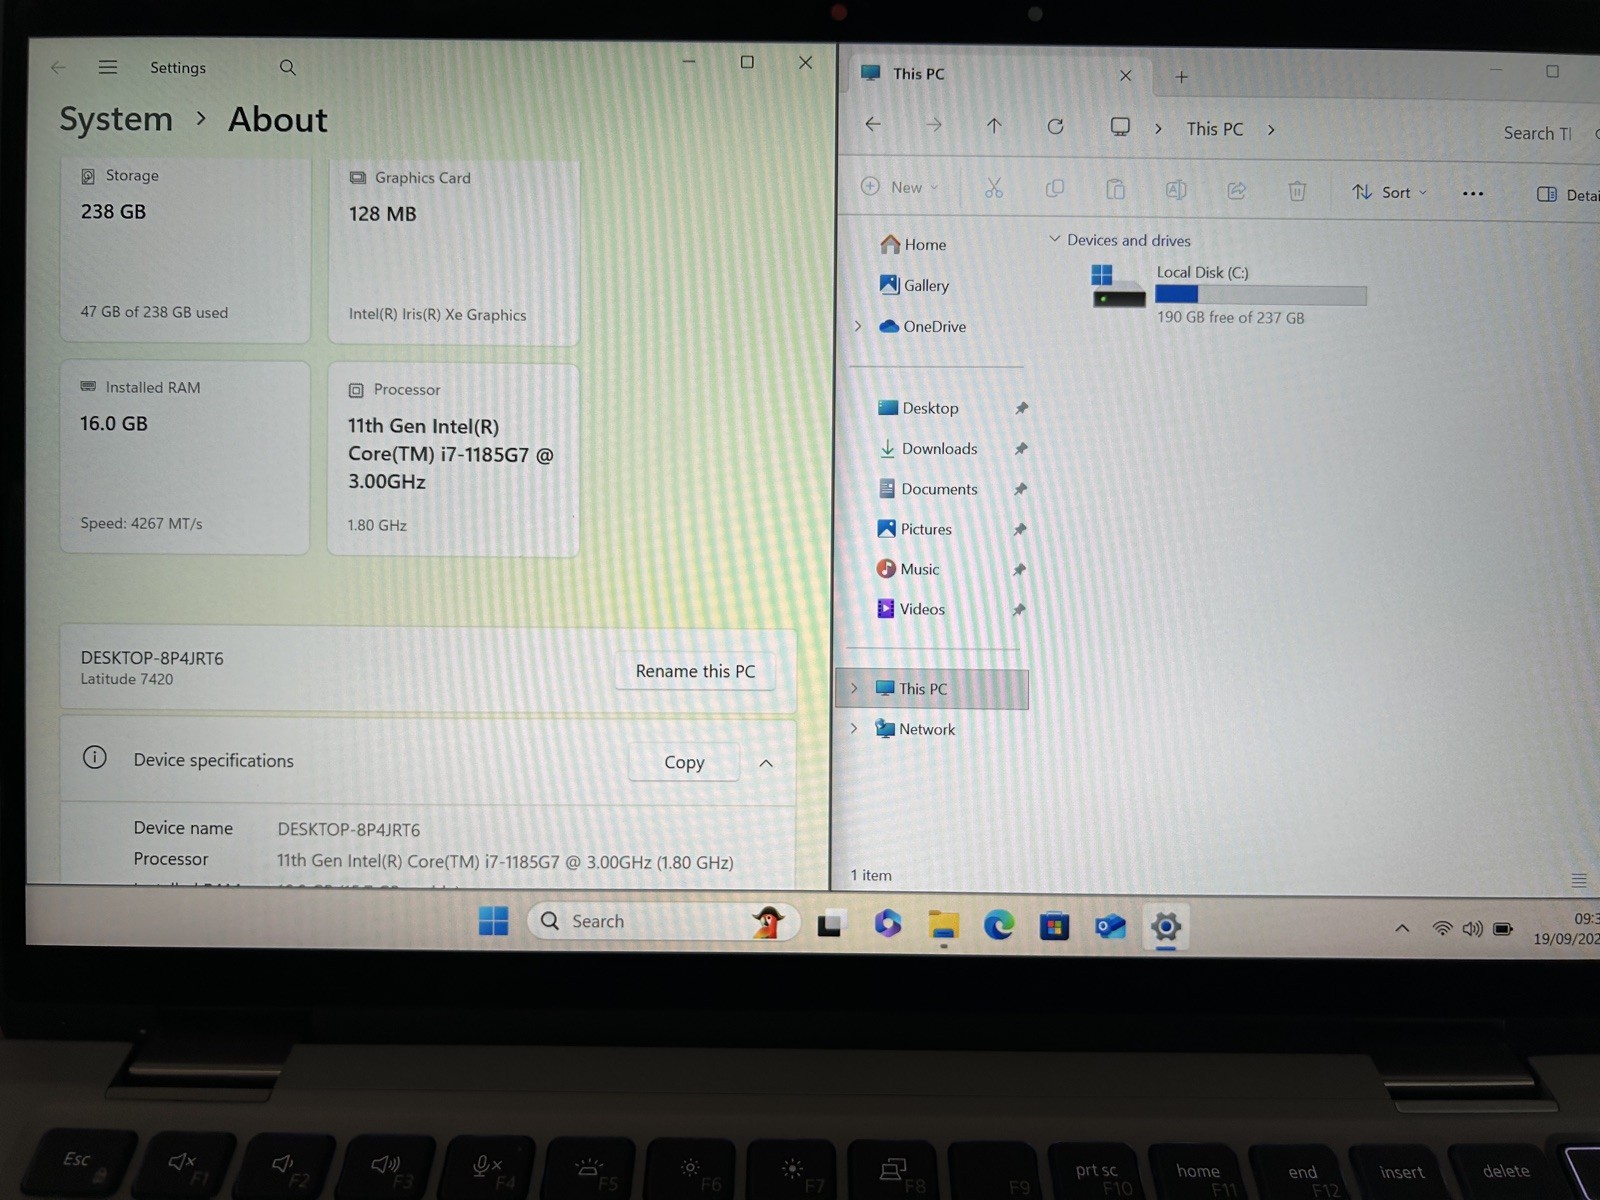Viewport: 1600px width, 1200px height.
Task: Unpin Desktop using its pin icon
Action: (x=1021, y=408)
